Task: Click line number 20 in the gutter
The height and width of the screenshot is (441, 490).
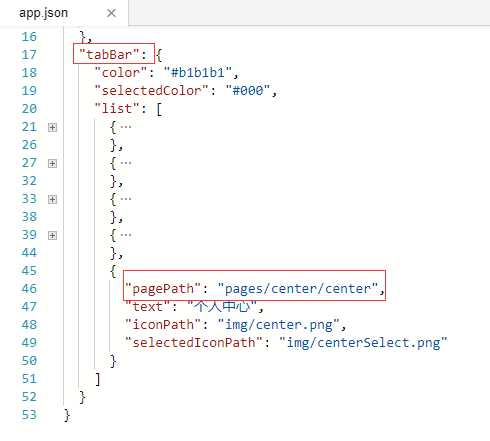Action: pyautogui.click(x=29, y=109)
